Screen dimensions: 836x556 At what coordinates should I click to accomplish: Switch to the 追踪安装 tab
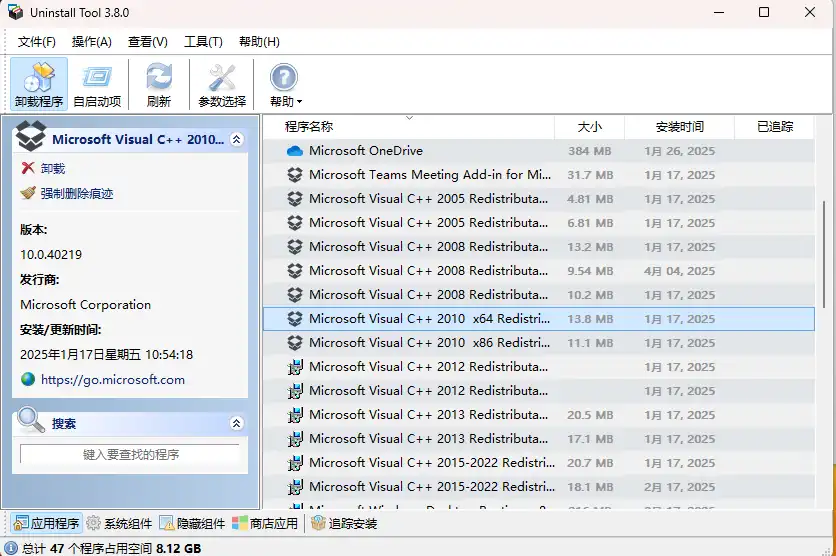(x=344, y=523)
